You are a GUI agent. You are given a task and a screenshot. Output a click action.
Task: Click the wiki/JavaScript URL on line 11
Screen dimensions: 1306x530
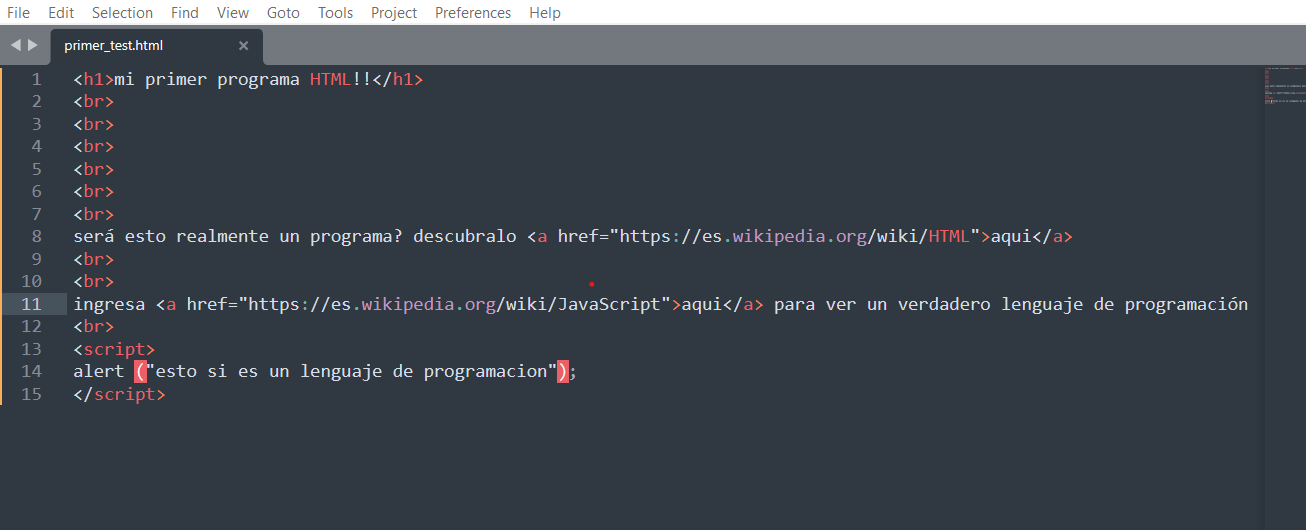pyautogui.click(x=454, y=304)
